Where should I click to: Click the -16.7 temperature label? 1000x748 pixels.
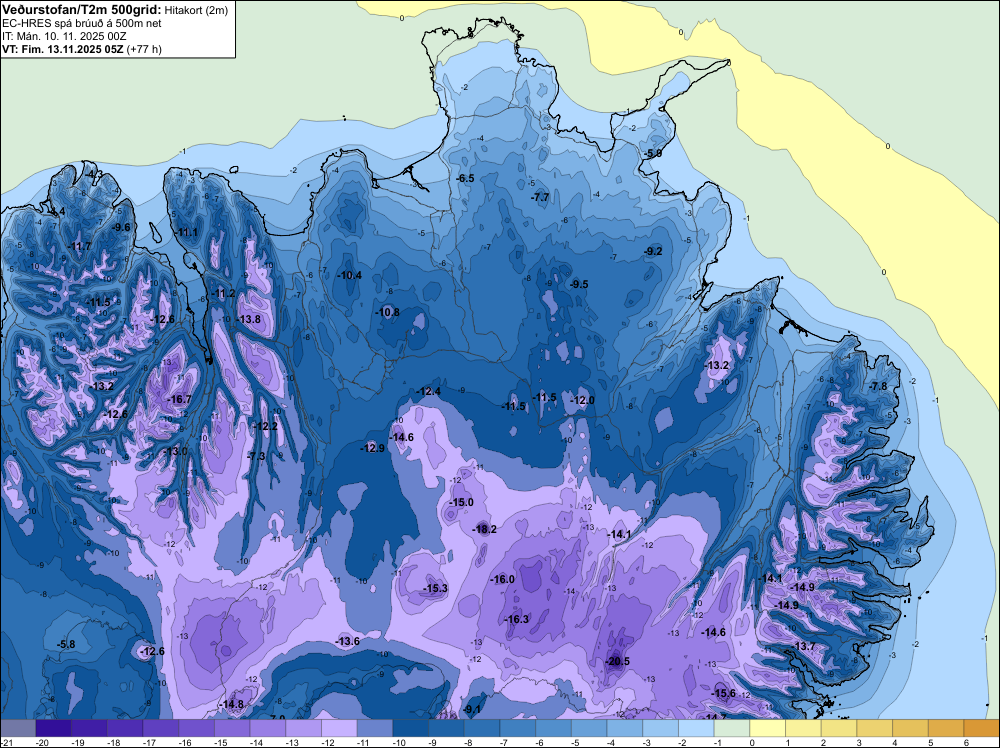click(x=179, y=399)
